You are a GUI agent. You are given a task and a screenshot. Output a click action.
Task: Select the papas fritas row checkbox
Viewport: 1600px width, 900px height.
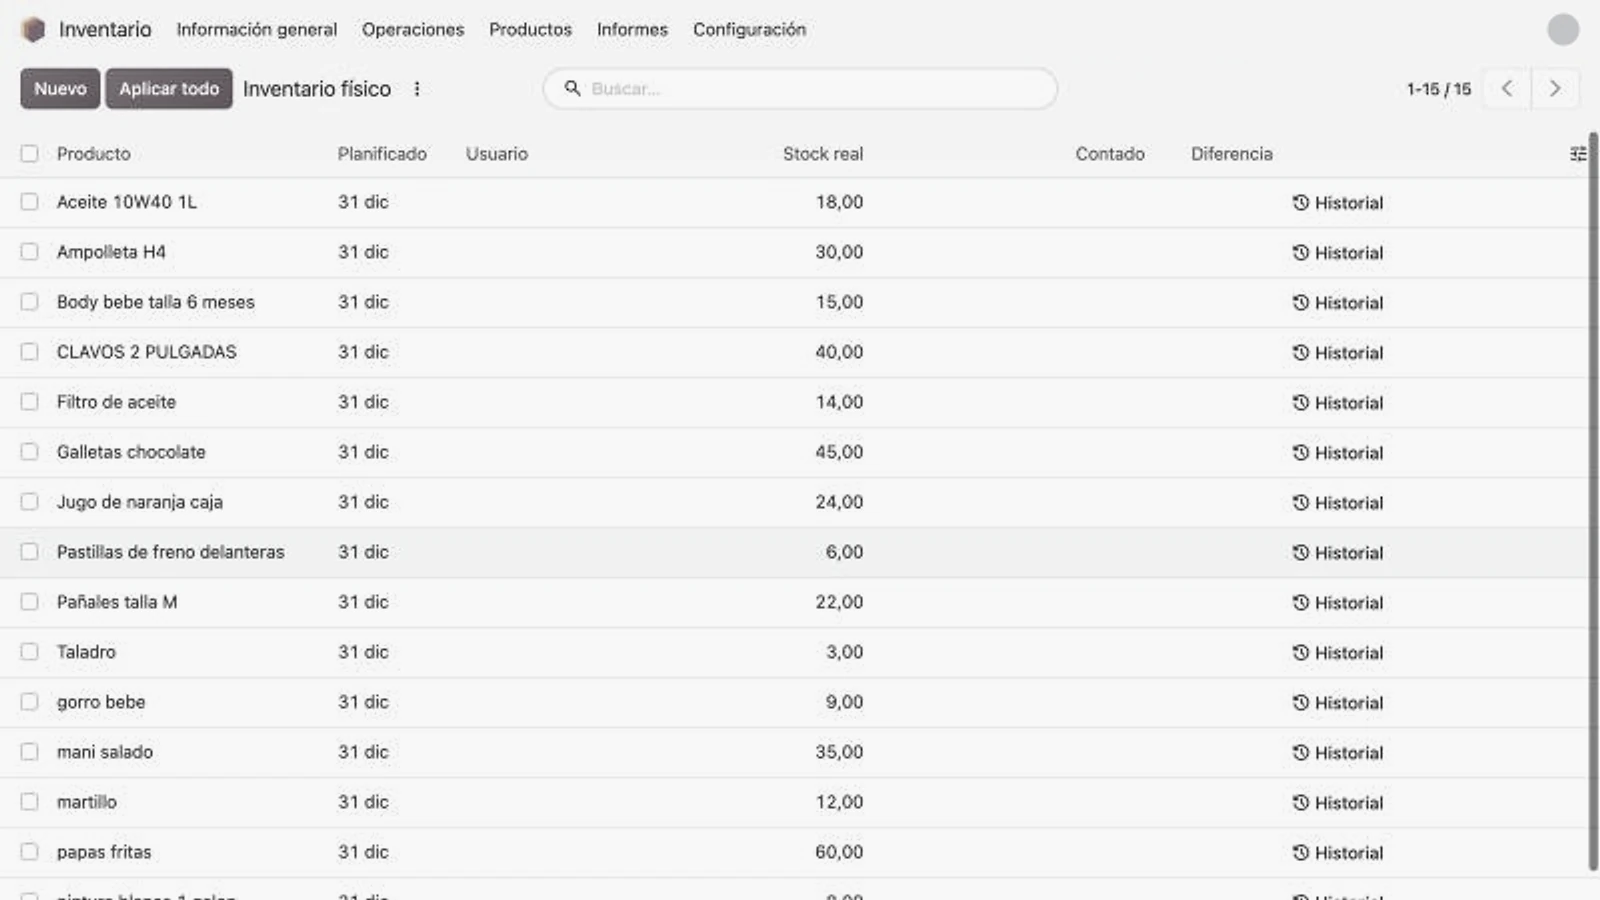(x=29, y=852)
